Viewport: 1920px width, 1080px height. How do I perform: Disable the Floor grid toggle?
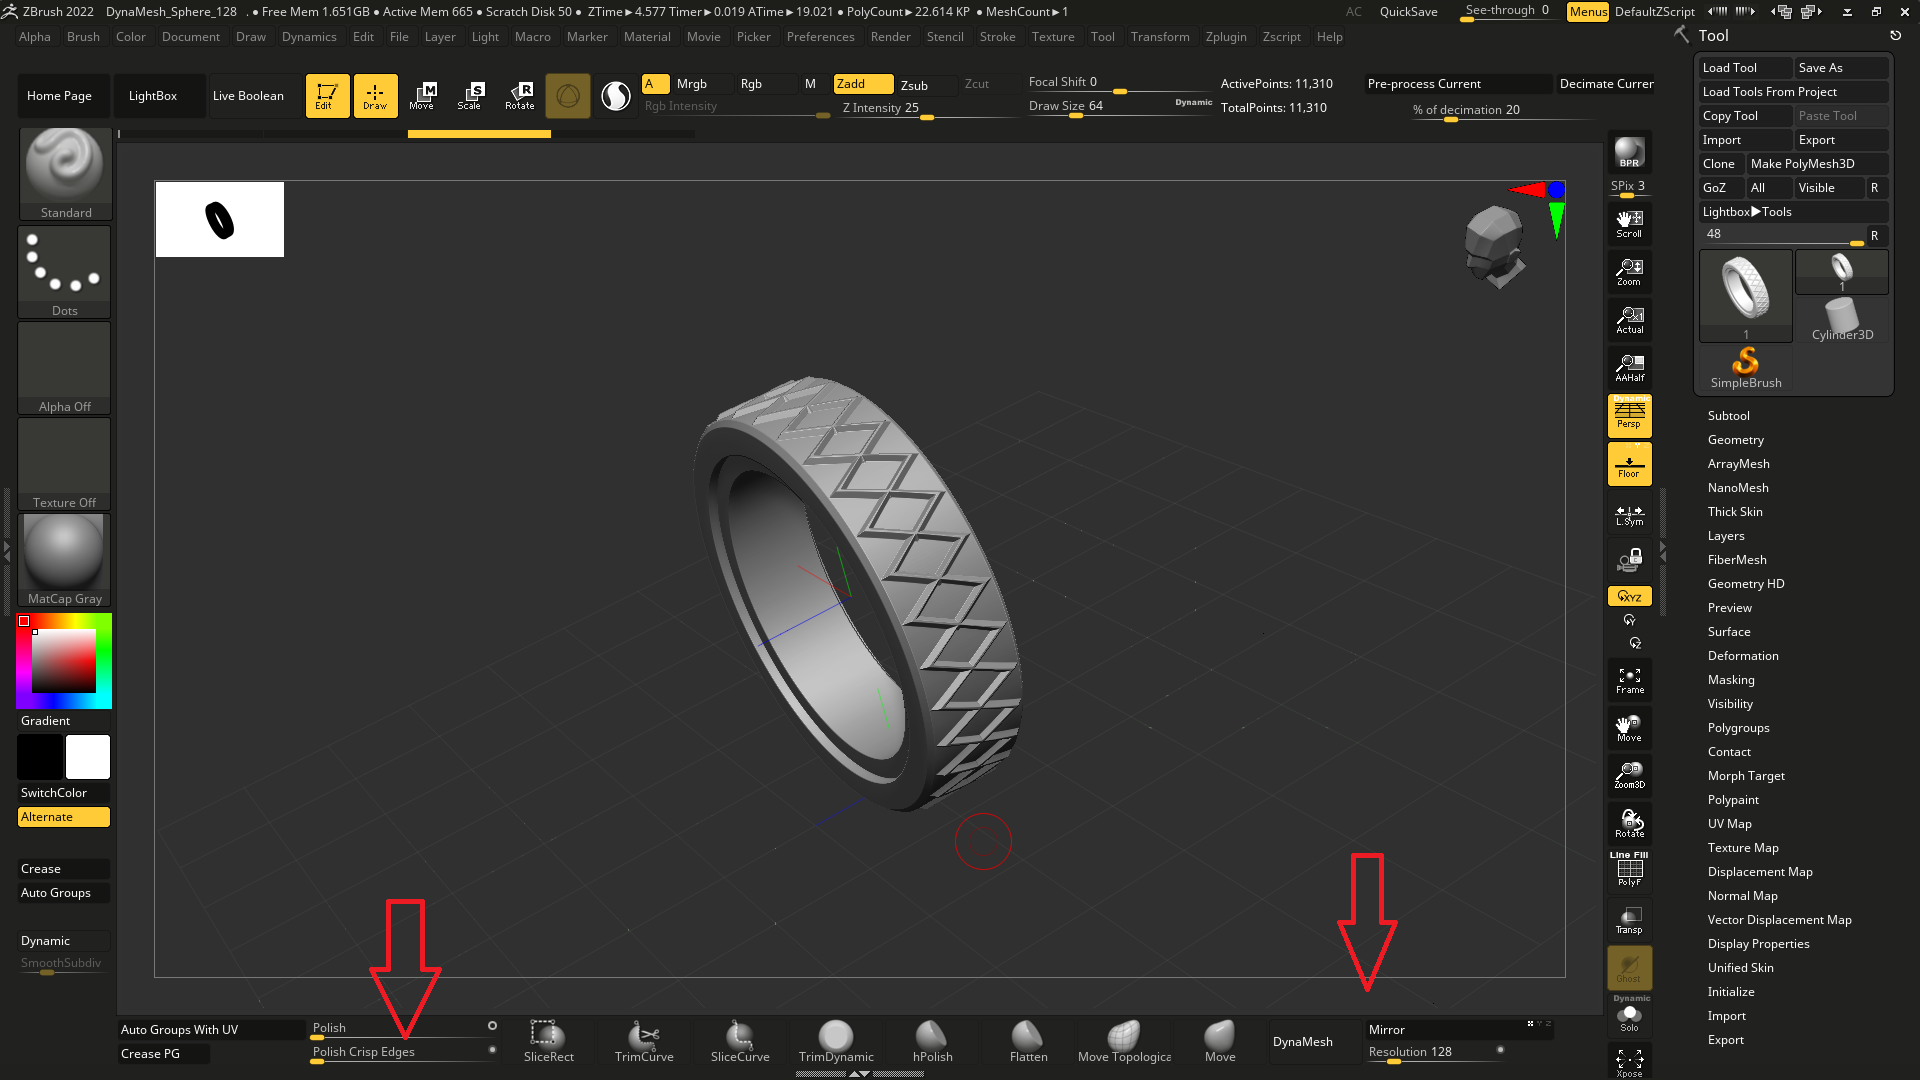[x=1629, y=465]
